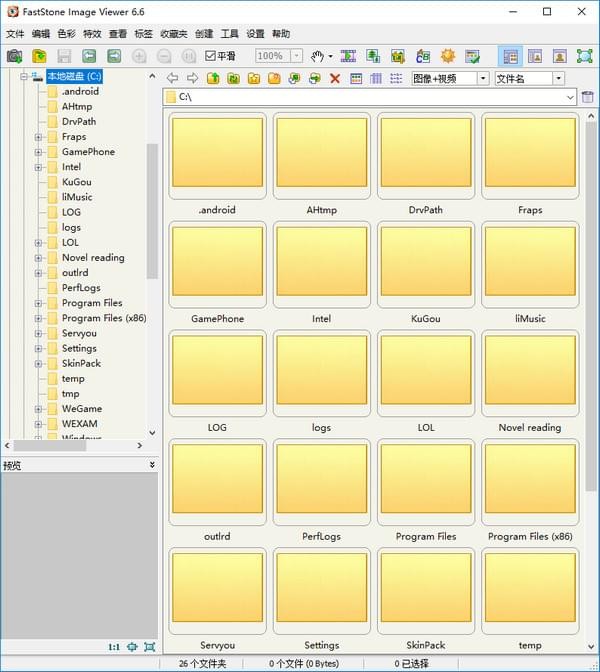Open the zoom percentage 100% combo box
The height and width of the screenshot is (672, 600).
click(x=296, y=56)
